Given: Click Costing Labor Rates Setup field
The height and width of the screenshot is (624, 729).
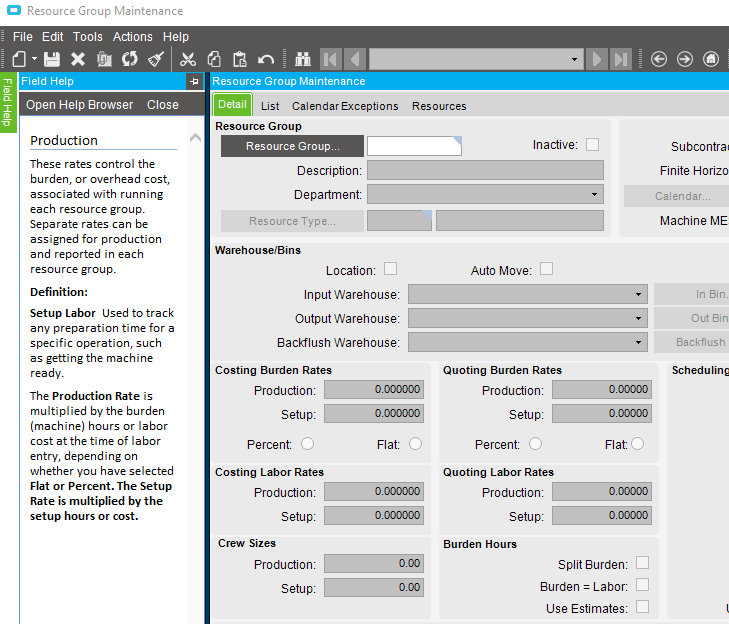Looking at the screenshot, I should tap(374, 516).
